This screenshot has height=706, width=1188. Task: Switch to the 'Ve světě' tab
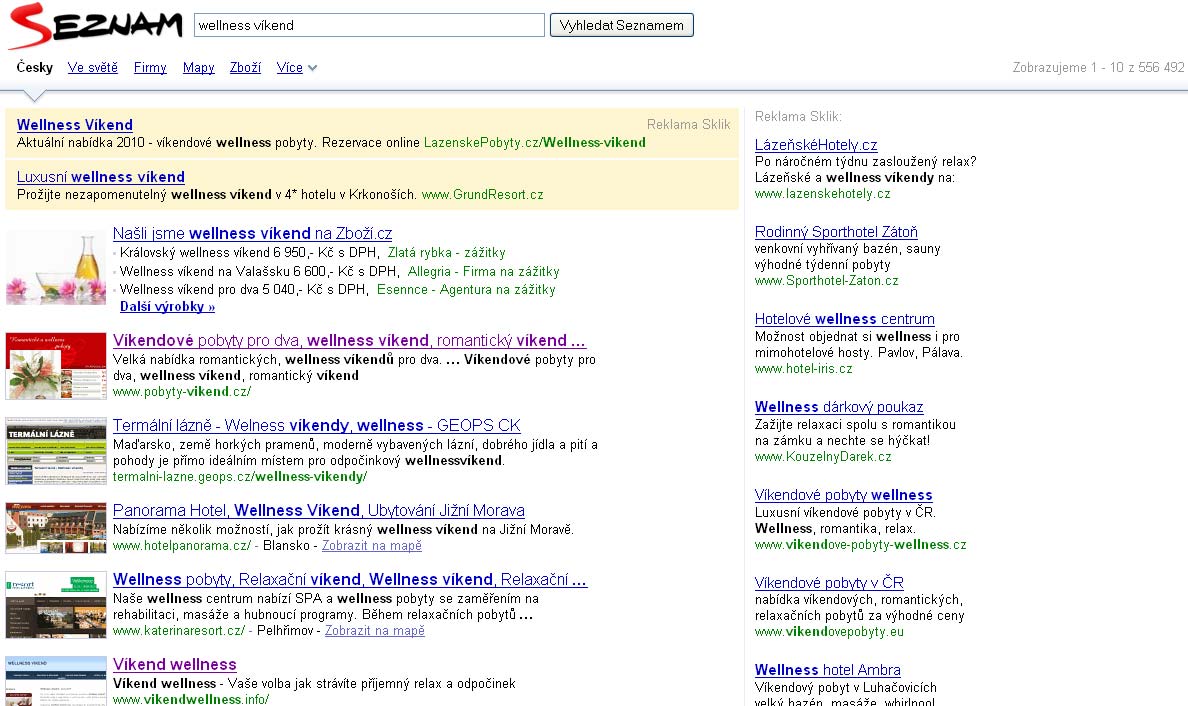click(x=92, y=67)
